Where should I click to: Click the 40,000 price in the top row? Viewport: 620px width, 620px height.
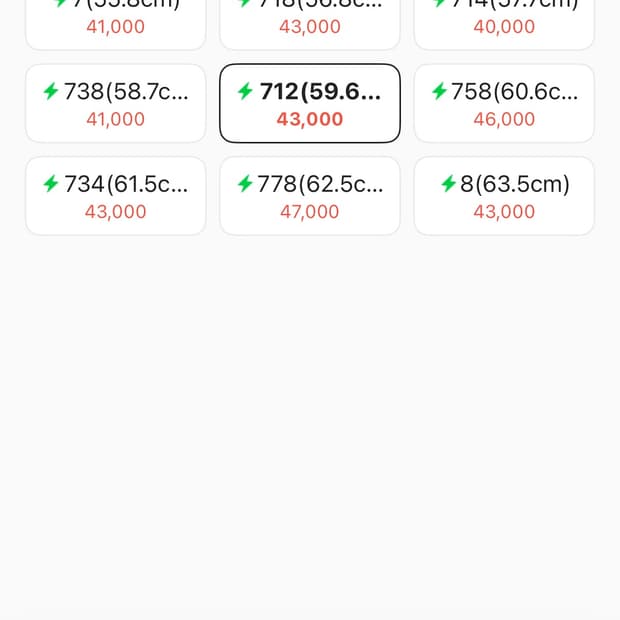pyautogui.click(x=504, y=27)
